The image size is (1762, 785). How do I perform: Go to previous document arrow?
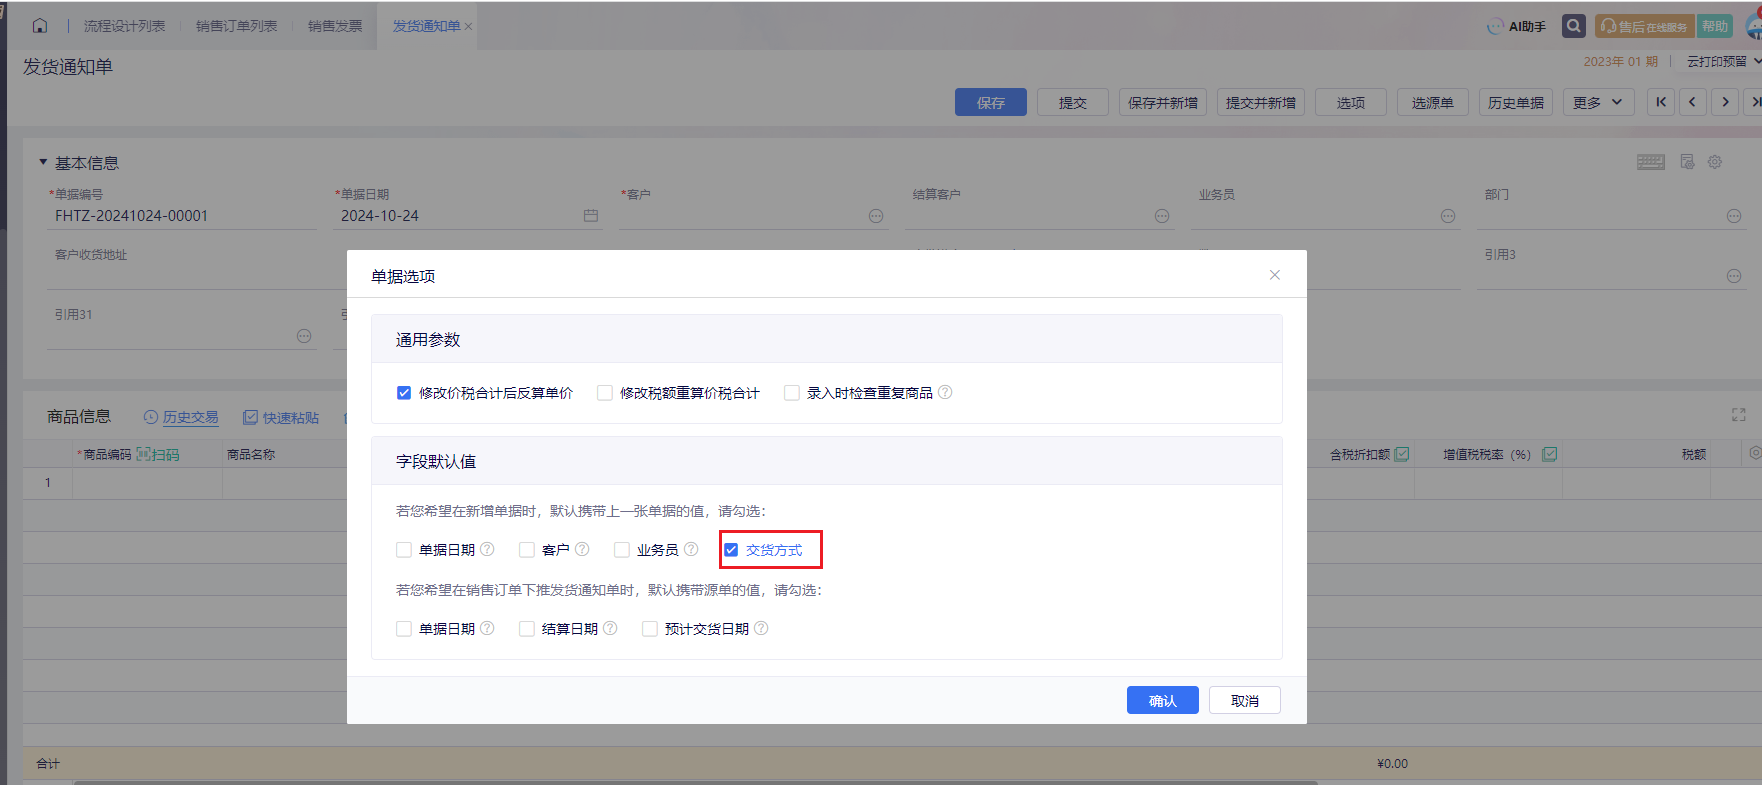click(x=1693, y=102)
